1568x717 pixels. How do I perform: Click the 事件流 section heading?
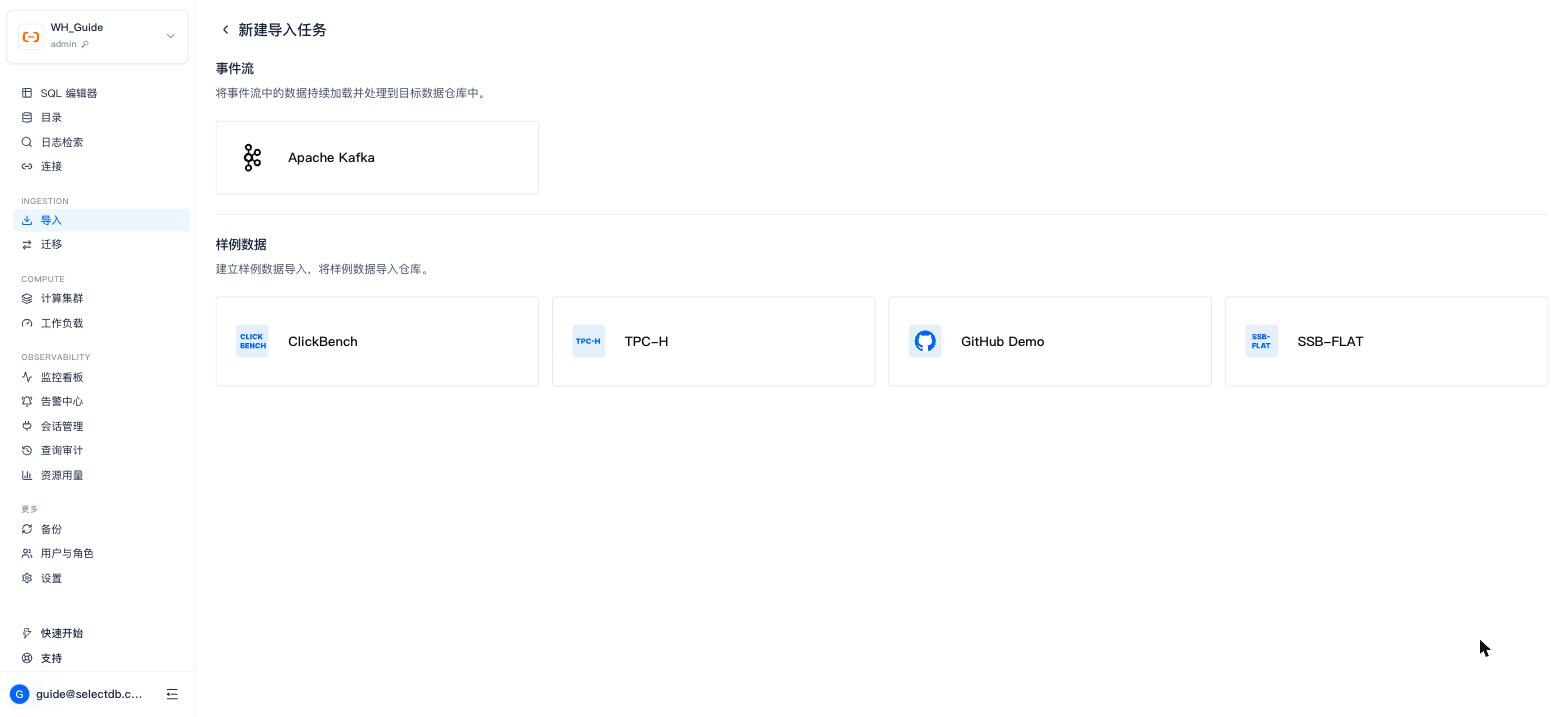pyautogui.click(x=235, y=68)
